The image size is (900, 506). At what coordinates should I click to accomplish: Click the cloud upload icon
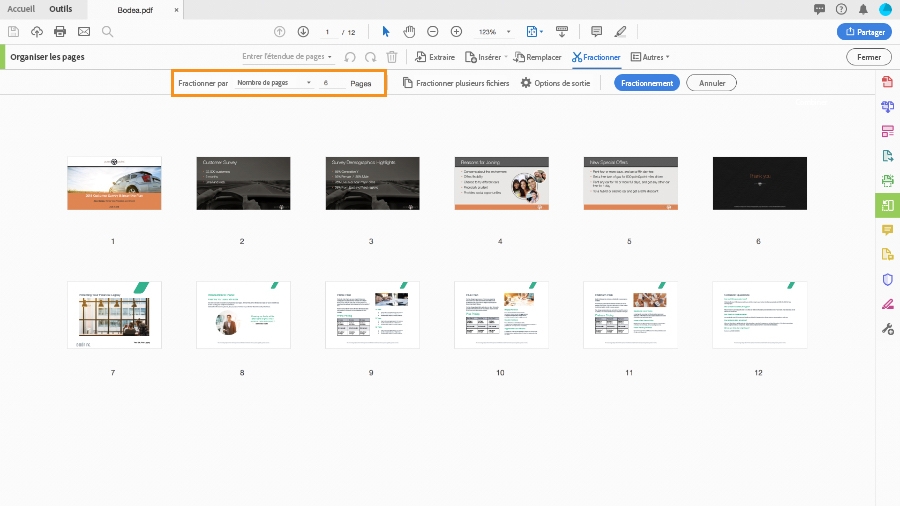[x=37, y=32]
